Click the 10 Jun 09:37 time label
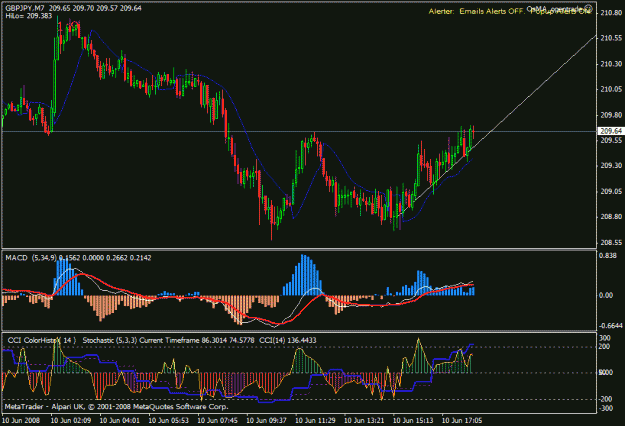Viewport: 625px width, 426px height. [x=266, y=420]
